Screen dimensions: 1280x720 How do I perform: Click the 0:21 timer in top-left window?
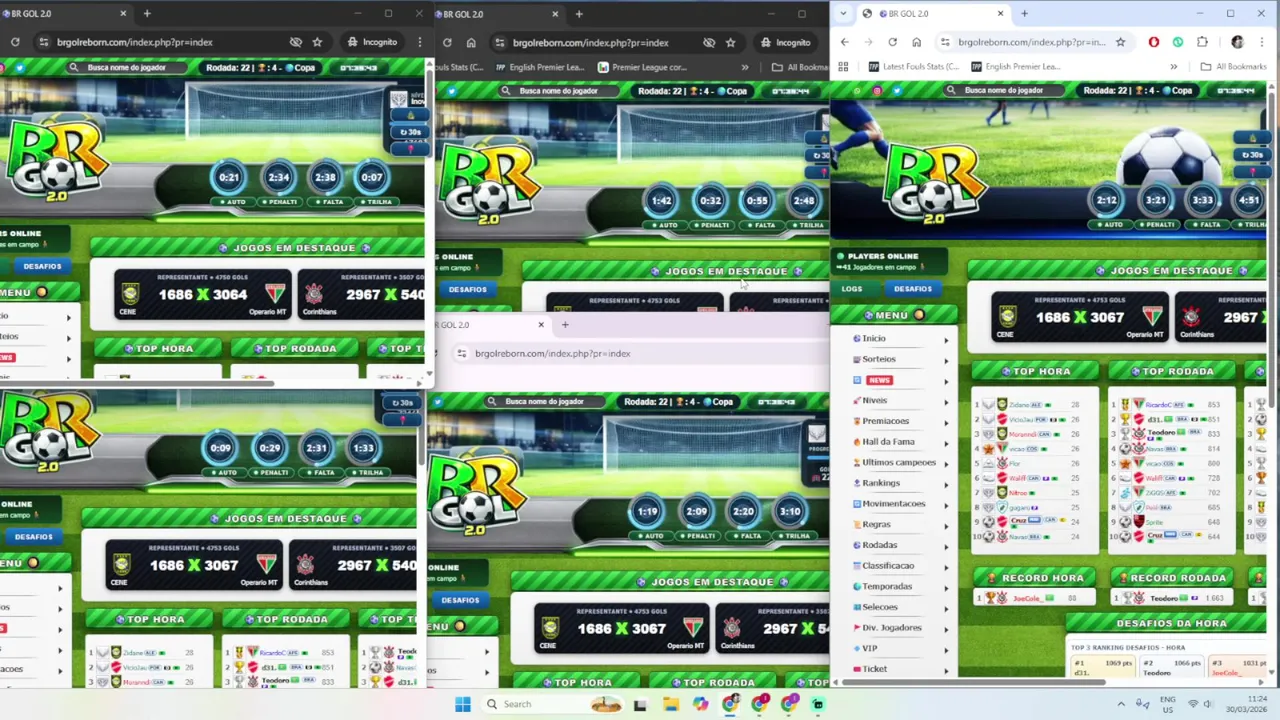click(x=230, y=177)
